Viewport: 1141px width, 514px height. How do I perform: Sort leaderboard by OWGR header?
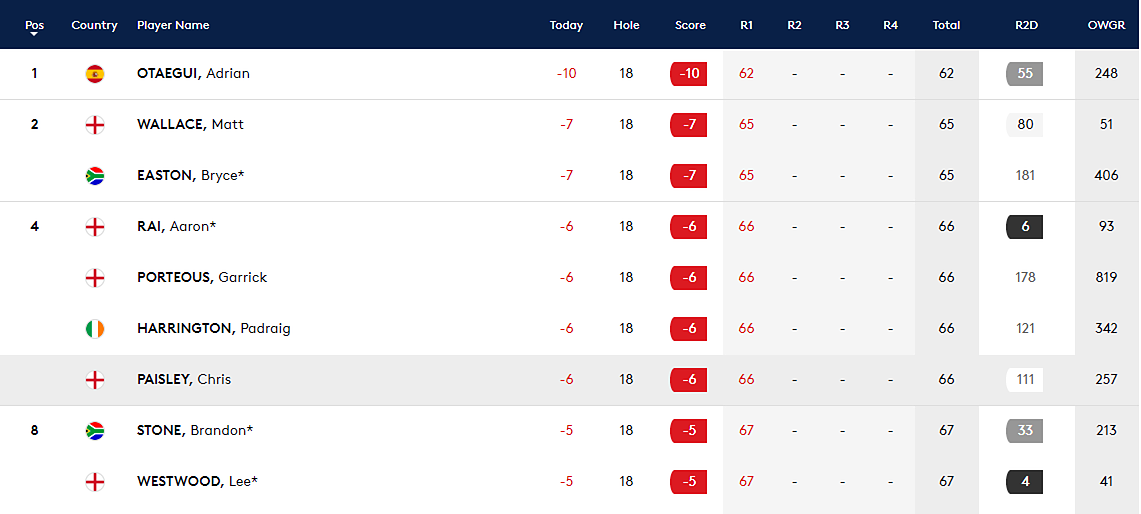tap(1106, 25)
